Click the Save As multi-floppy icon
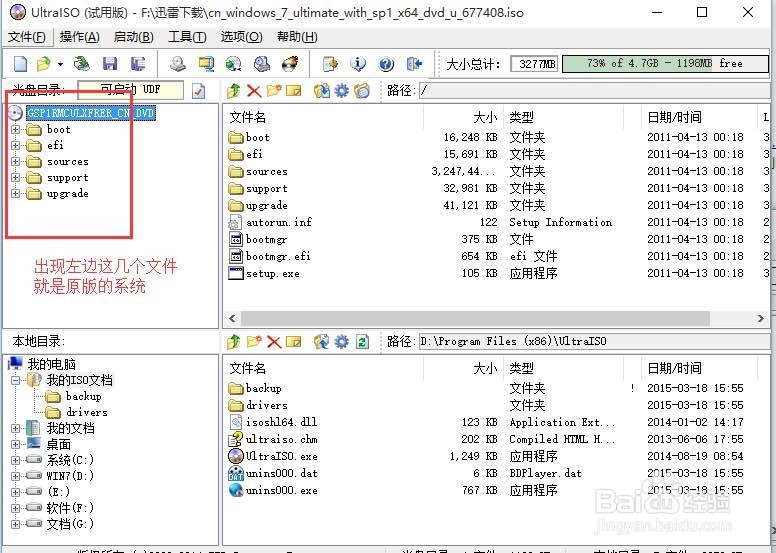The width and height of the screenshot is (776, 553). coord(138,64)
